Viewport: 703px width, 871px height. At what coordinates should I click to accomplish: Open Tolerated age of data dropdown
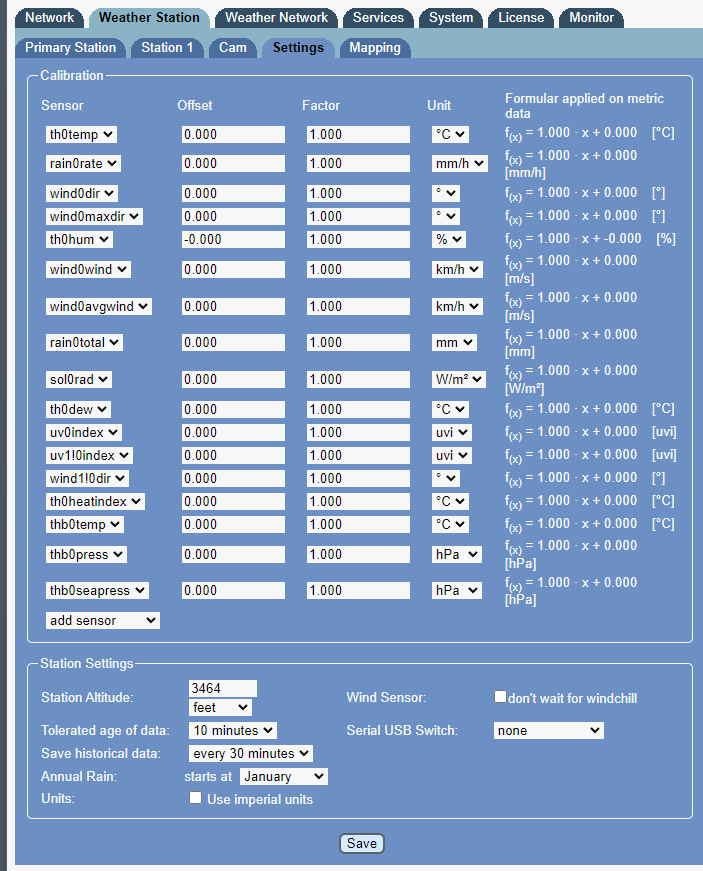[233, 731]
